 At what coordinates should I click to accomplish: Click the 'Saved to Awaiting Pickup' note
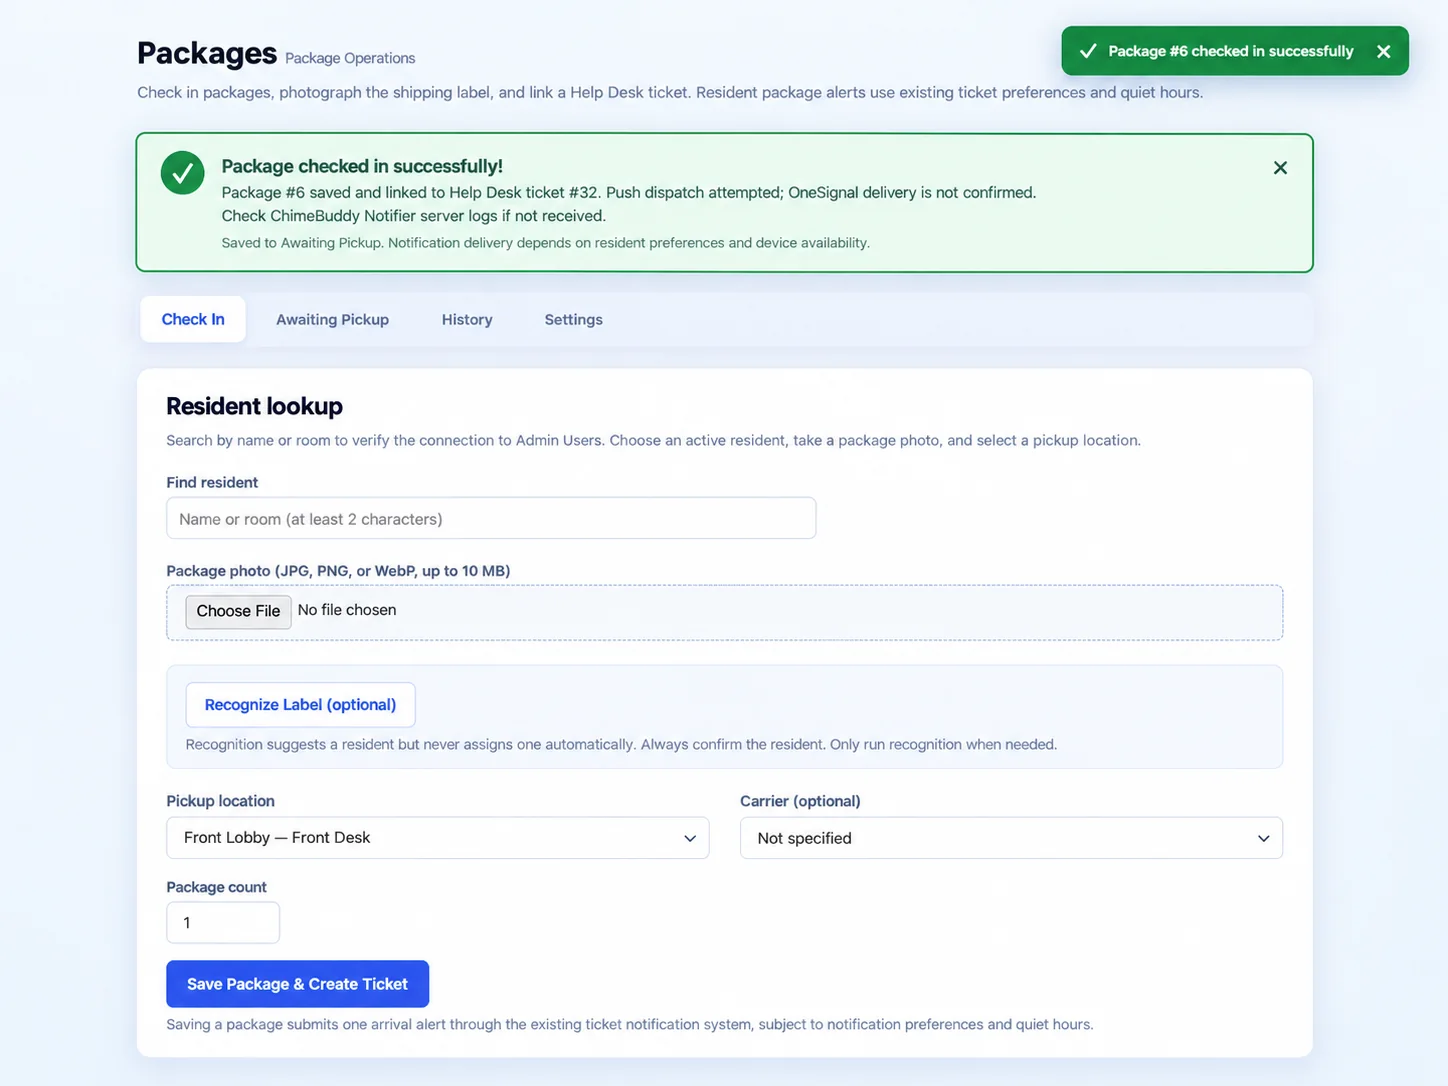click(545, 243)
